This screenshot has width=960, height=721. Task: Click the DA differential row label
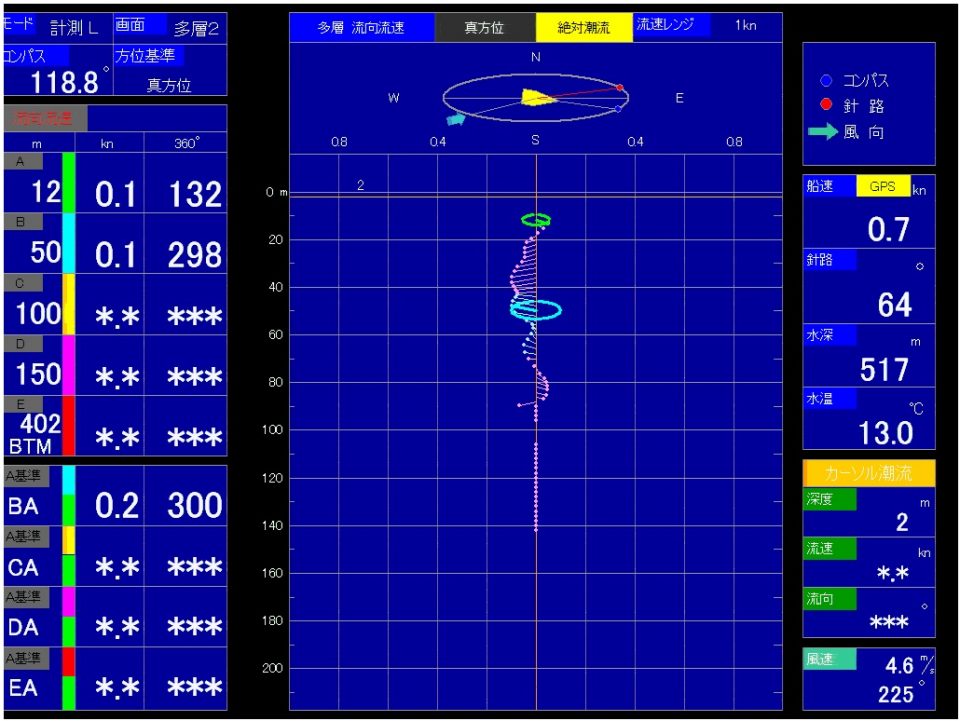(x=23, y=627)
